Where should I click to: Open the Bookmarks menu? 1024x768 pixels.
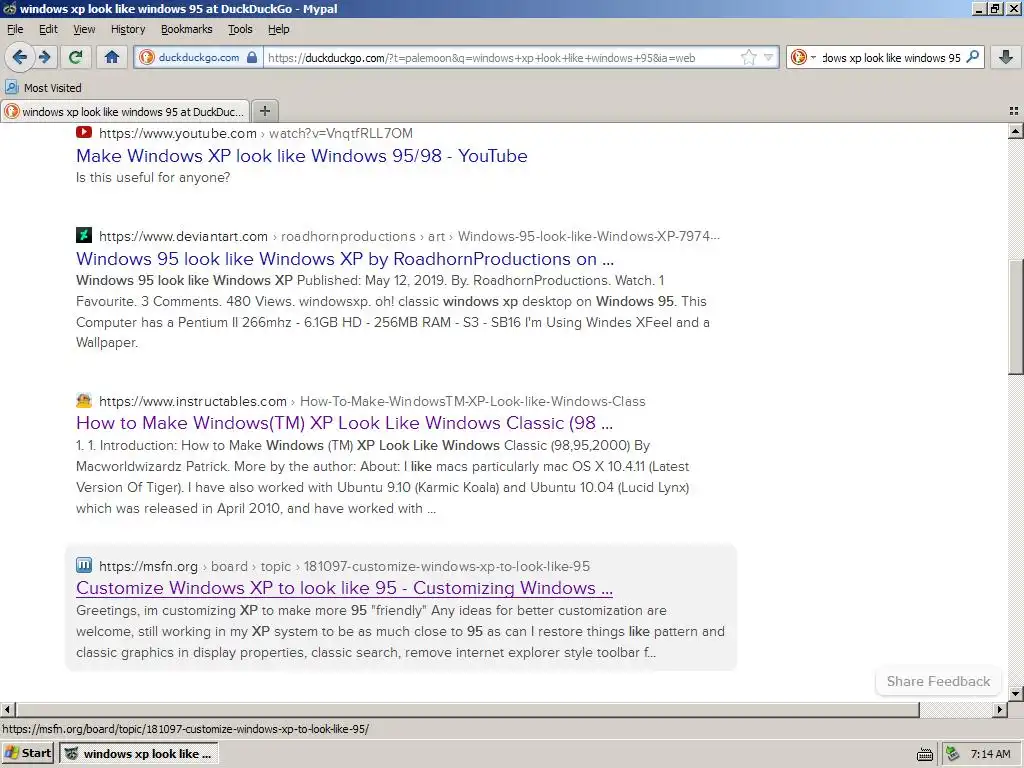tap(187, 29)
